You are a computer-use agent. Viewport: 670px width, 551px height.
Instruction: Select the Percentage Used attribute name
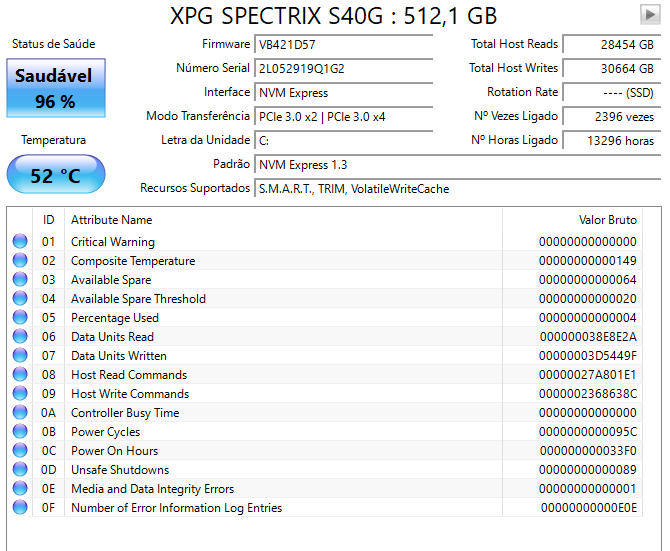pyautogui.click(x=115, y=318)
